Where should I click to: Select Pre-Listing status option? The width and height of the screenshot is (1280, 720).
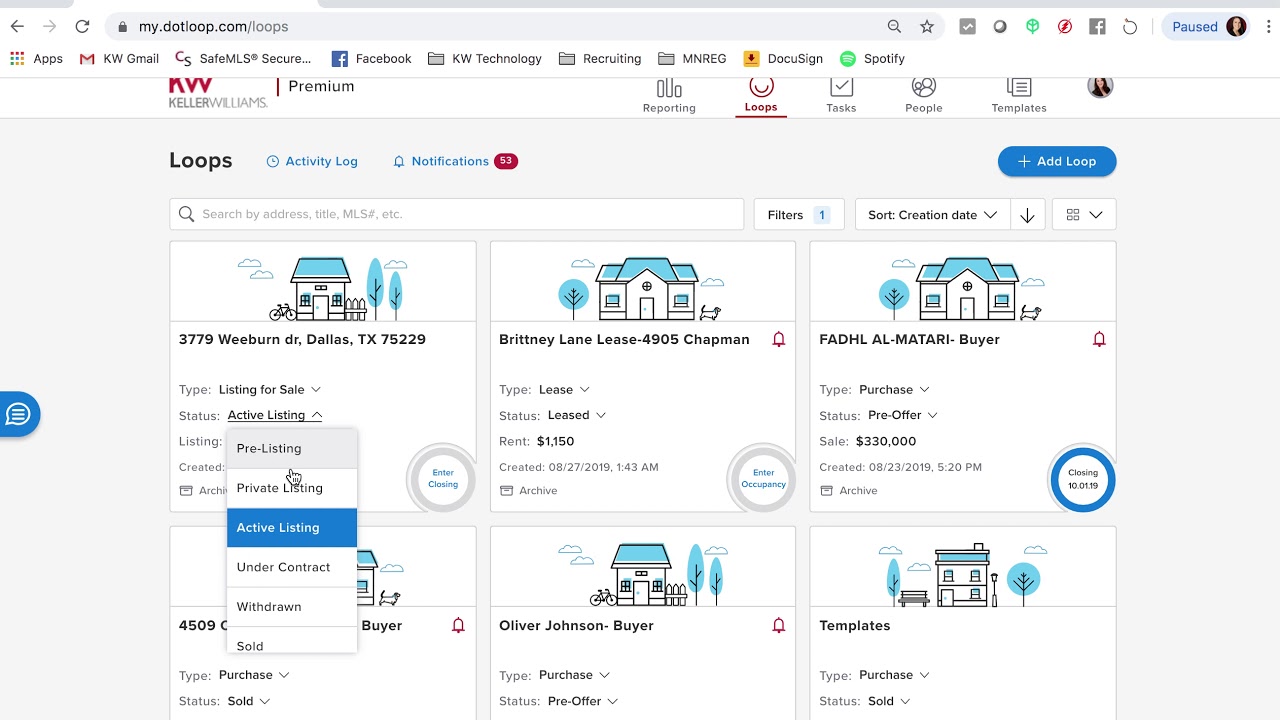292,448
